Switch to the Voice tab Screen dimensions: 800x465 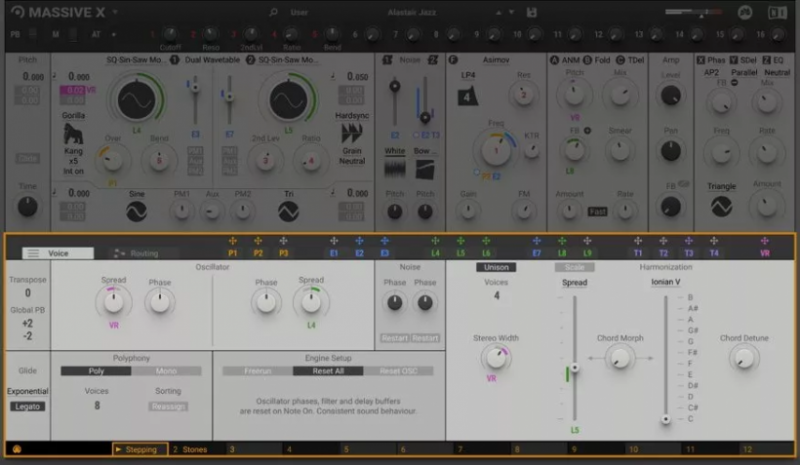tap(58, 253)
